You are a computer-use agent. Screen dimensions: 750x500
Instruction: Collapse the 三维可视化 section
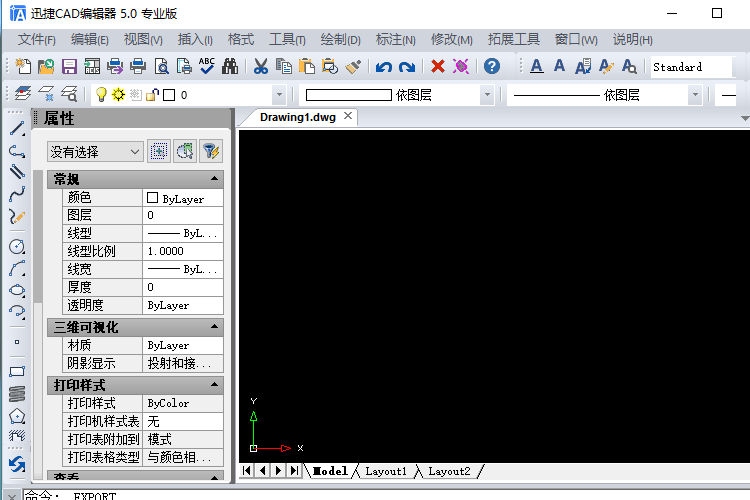[x=214, y=326]
